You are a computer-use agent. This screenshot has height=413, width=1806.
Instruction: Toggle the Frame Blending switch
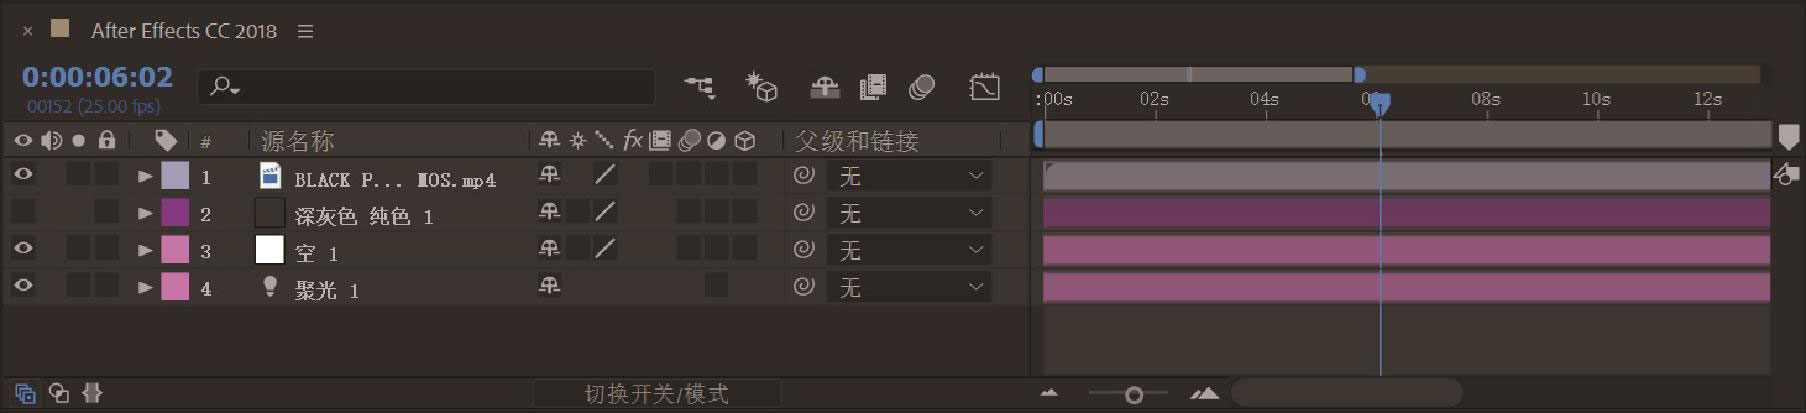tap(873, 88)
